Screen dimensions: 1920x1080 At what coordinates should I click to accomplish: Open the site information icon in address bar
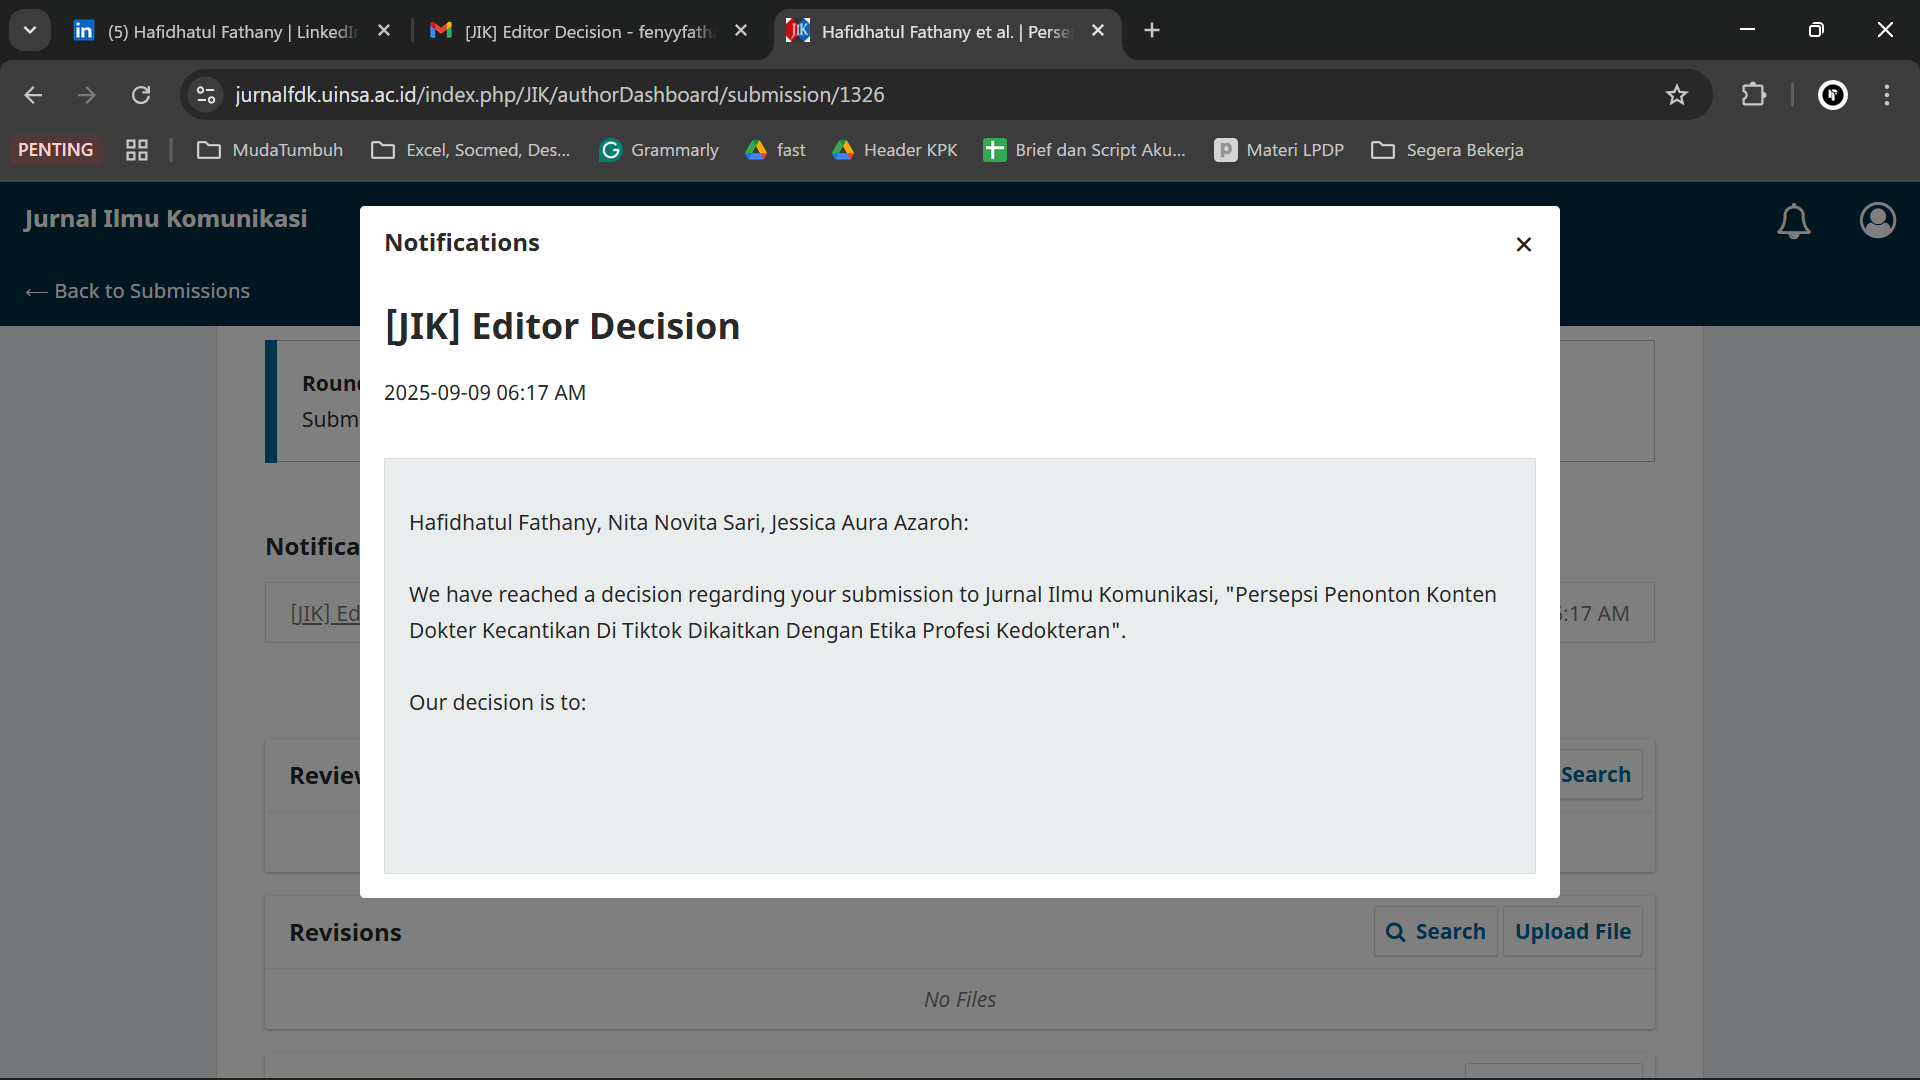(206, 95)
